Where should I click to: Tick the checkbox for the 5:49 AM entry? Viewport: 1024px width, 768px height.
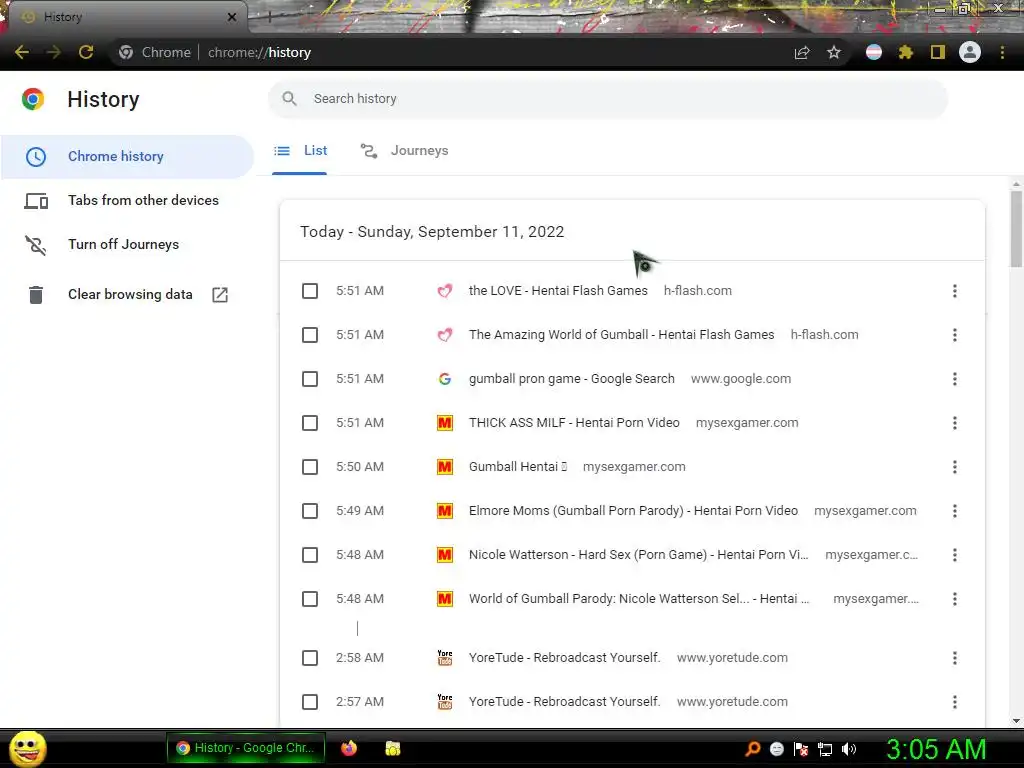click(x=310, y=511)
